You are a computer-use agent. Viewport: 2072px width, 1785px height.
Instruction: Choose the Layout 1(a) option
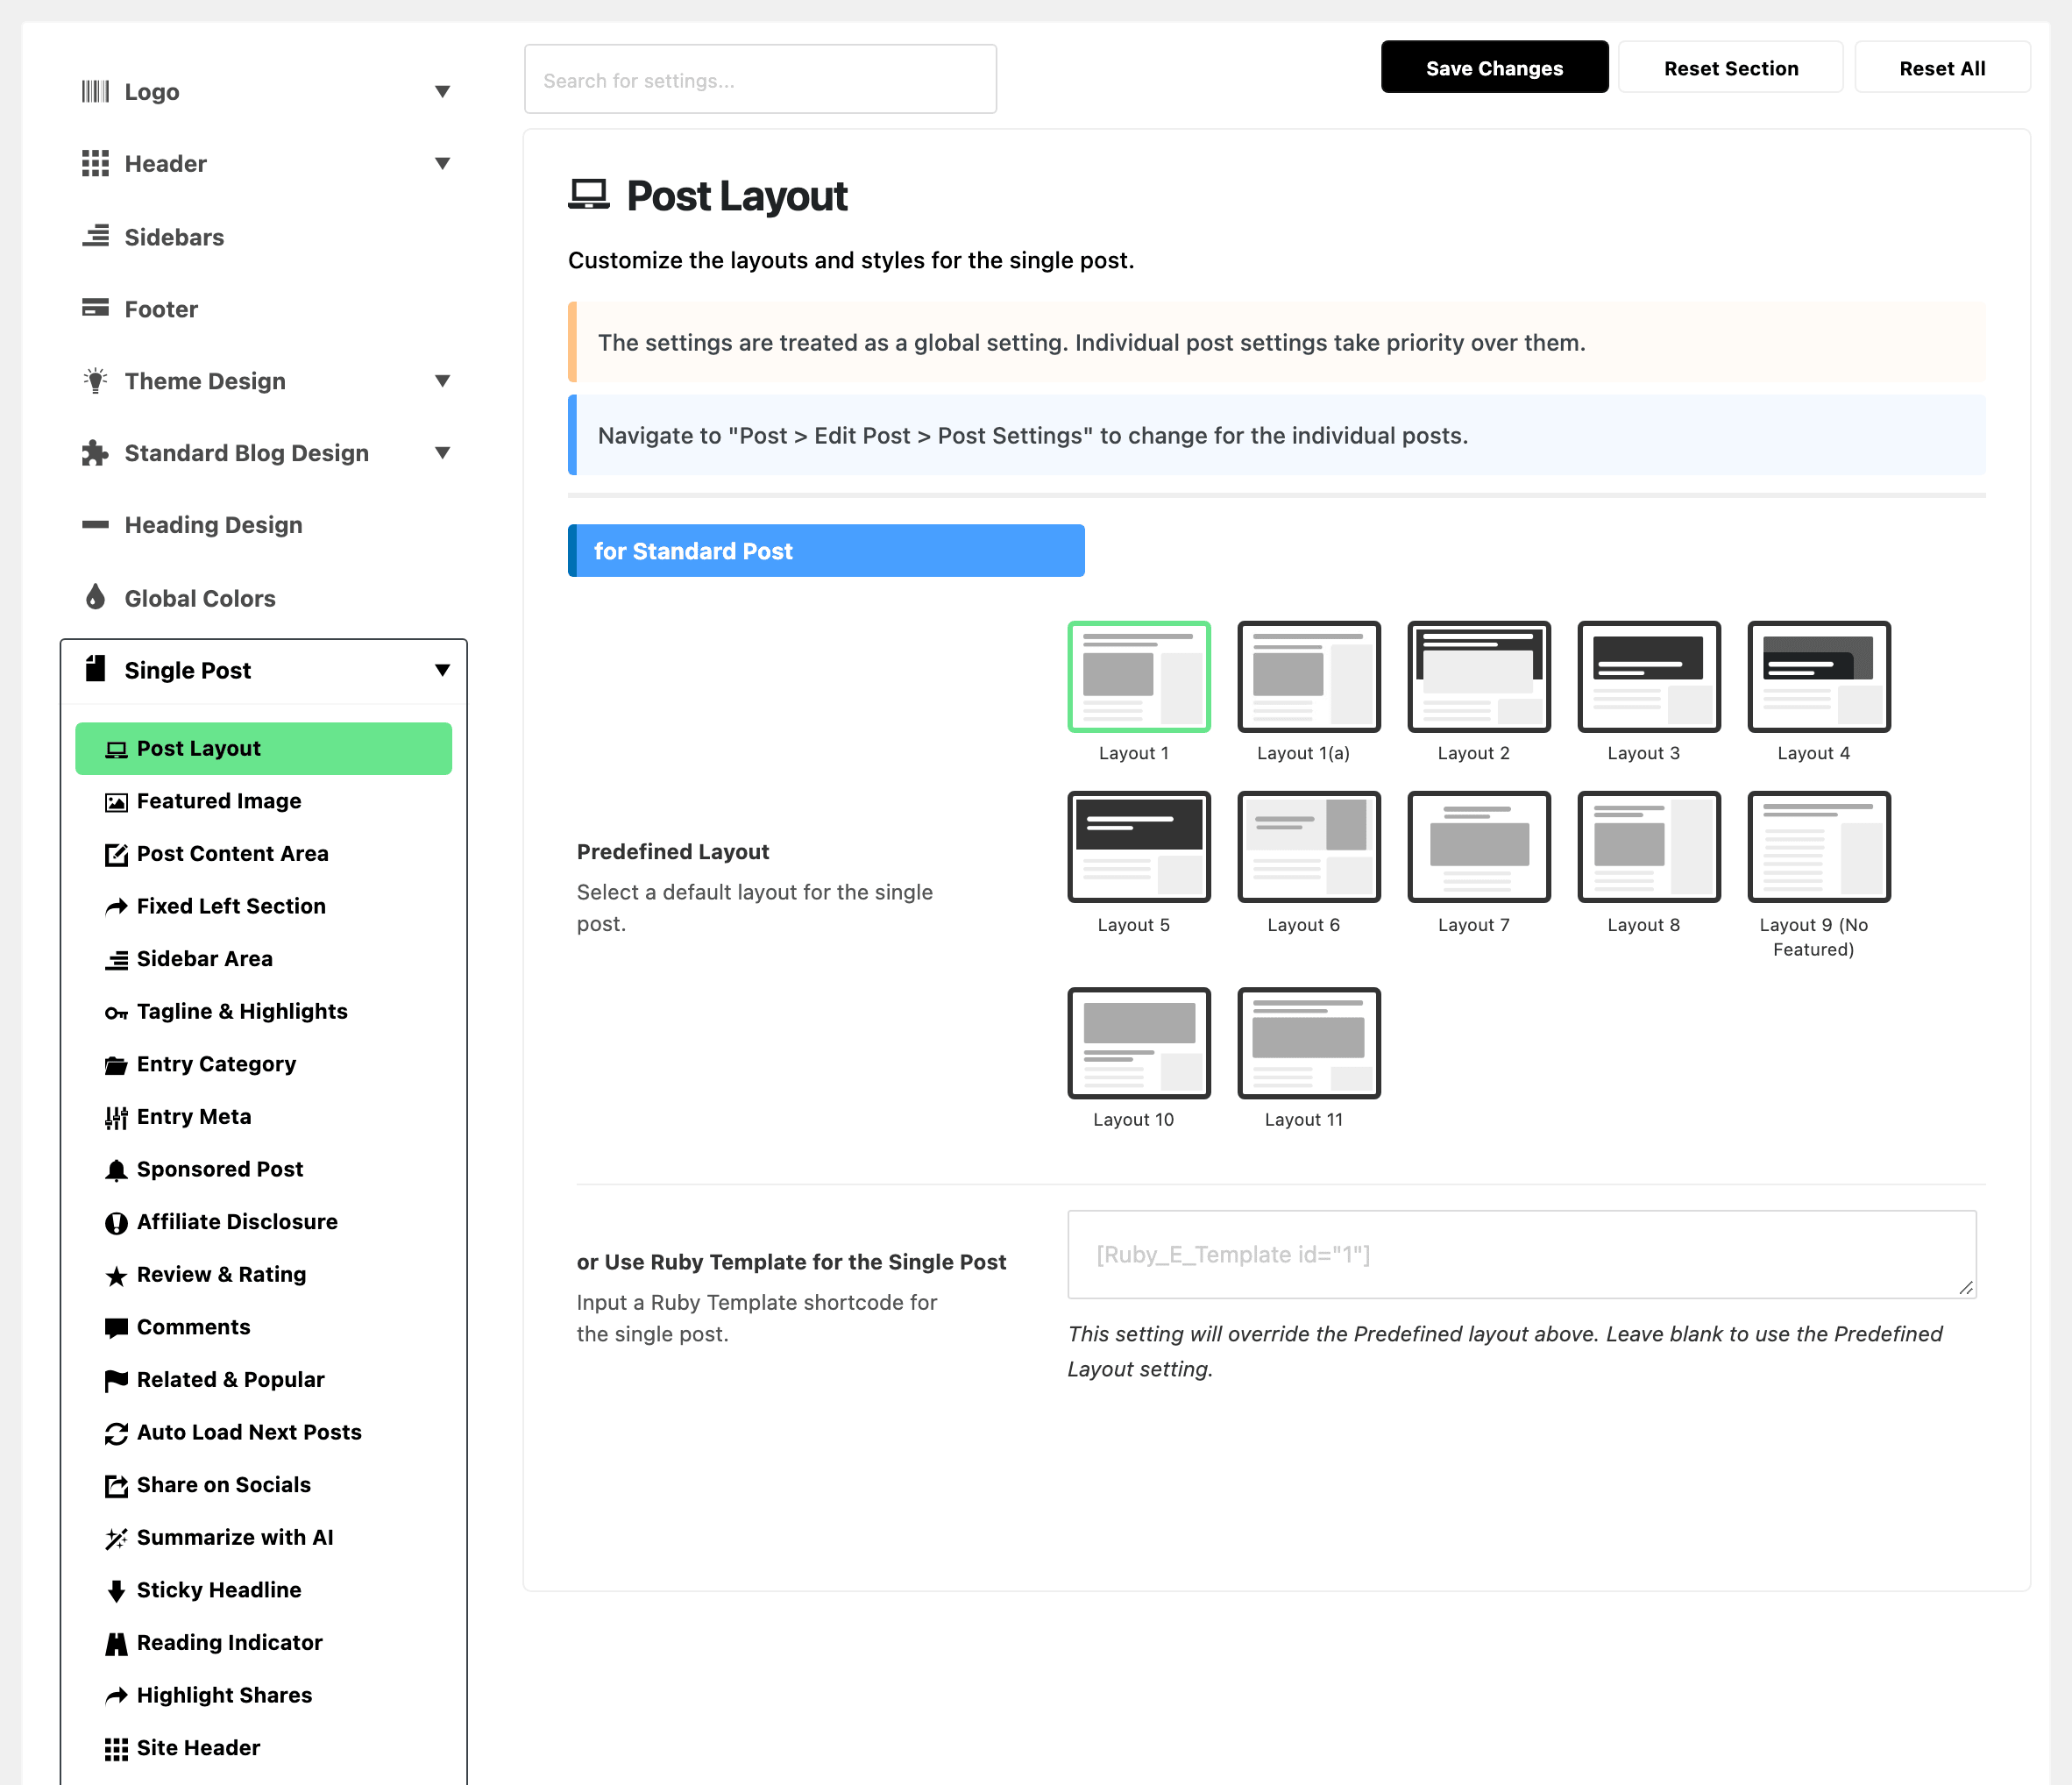[x=1309, y=677]
